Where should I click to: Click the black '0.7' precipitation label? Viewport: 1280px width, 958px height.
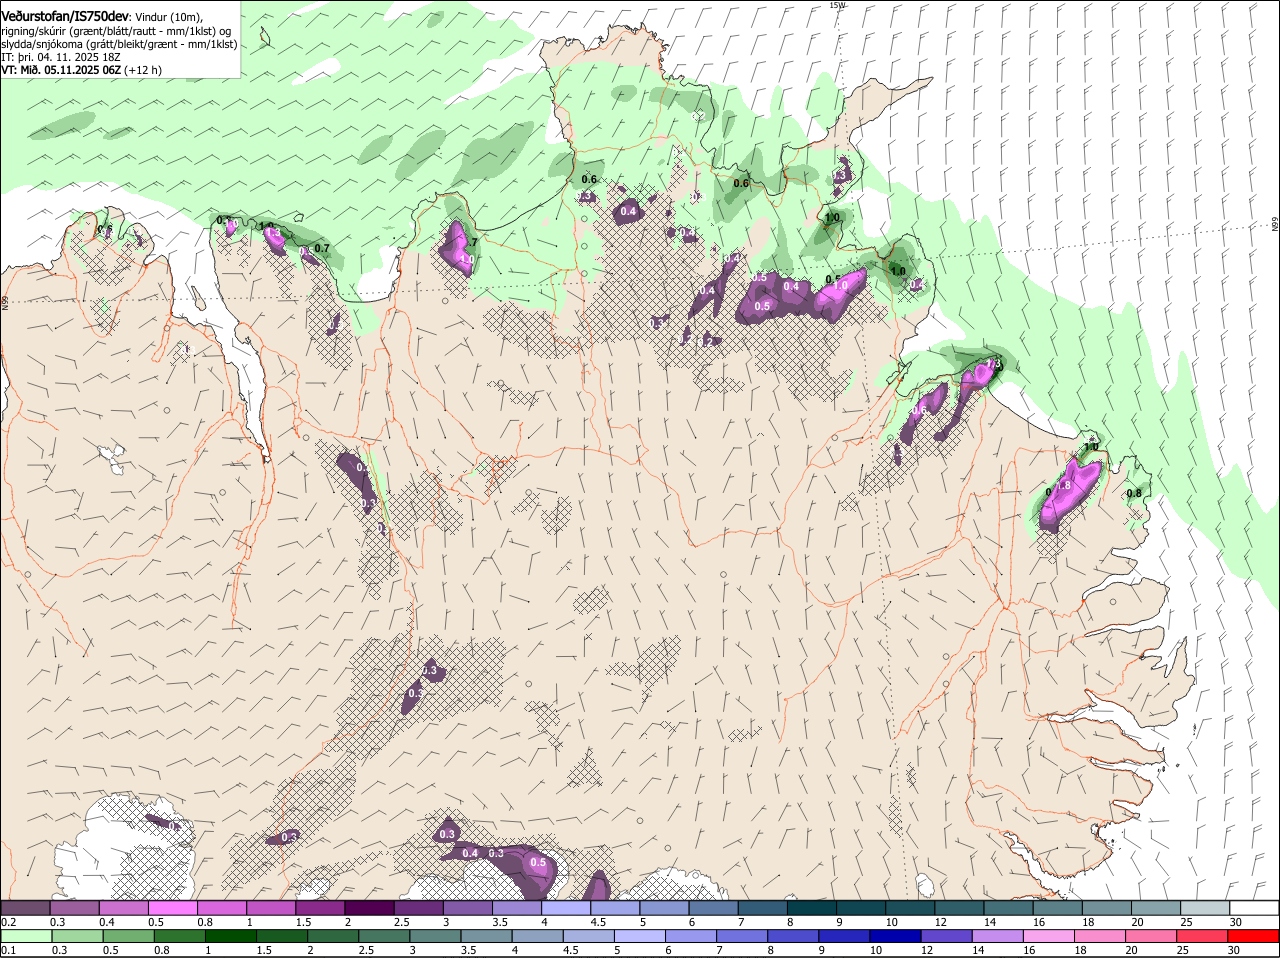click(322, 248)
